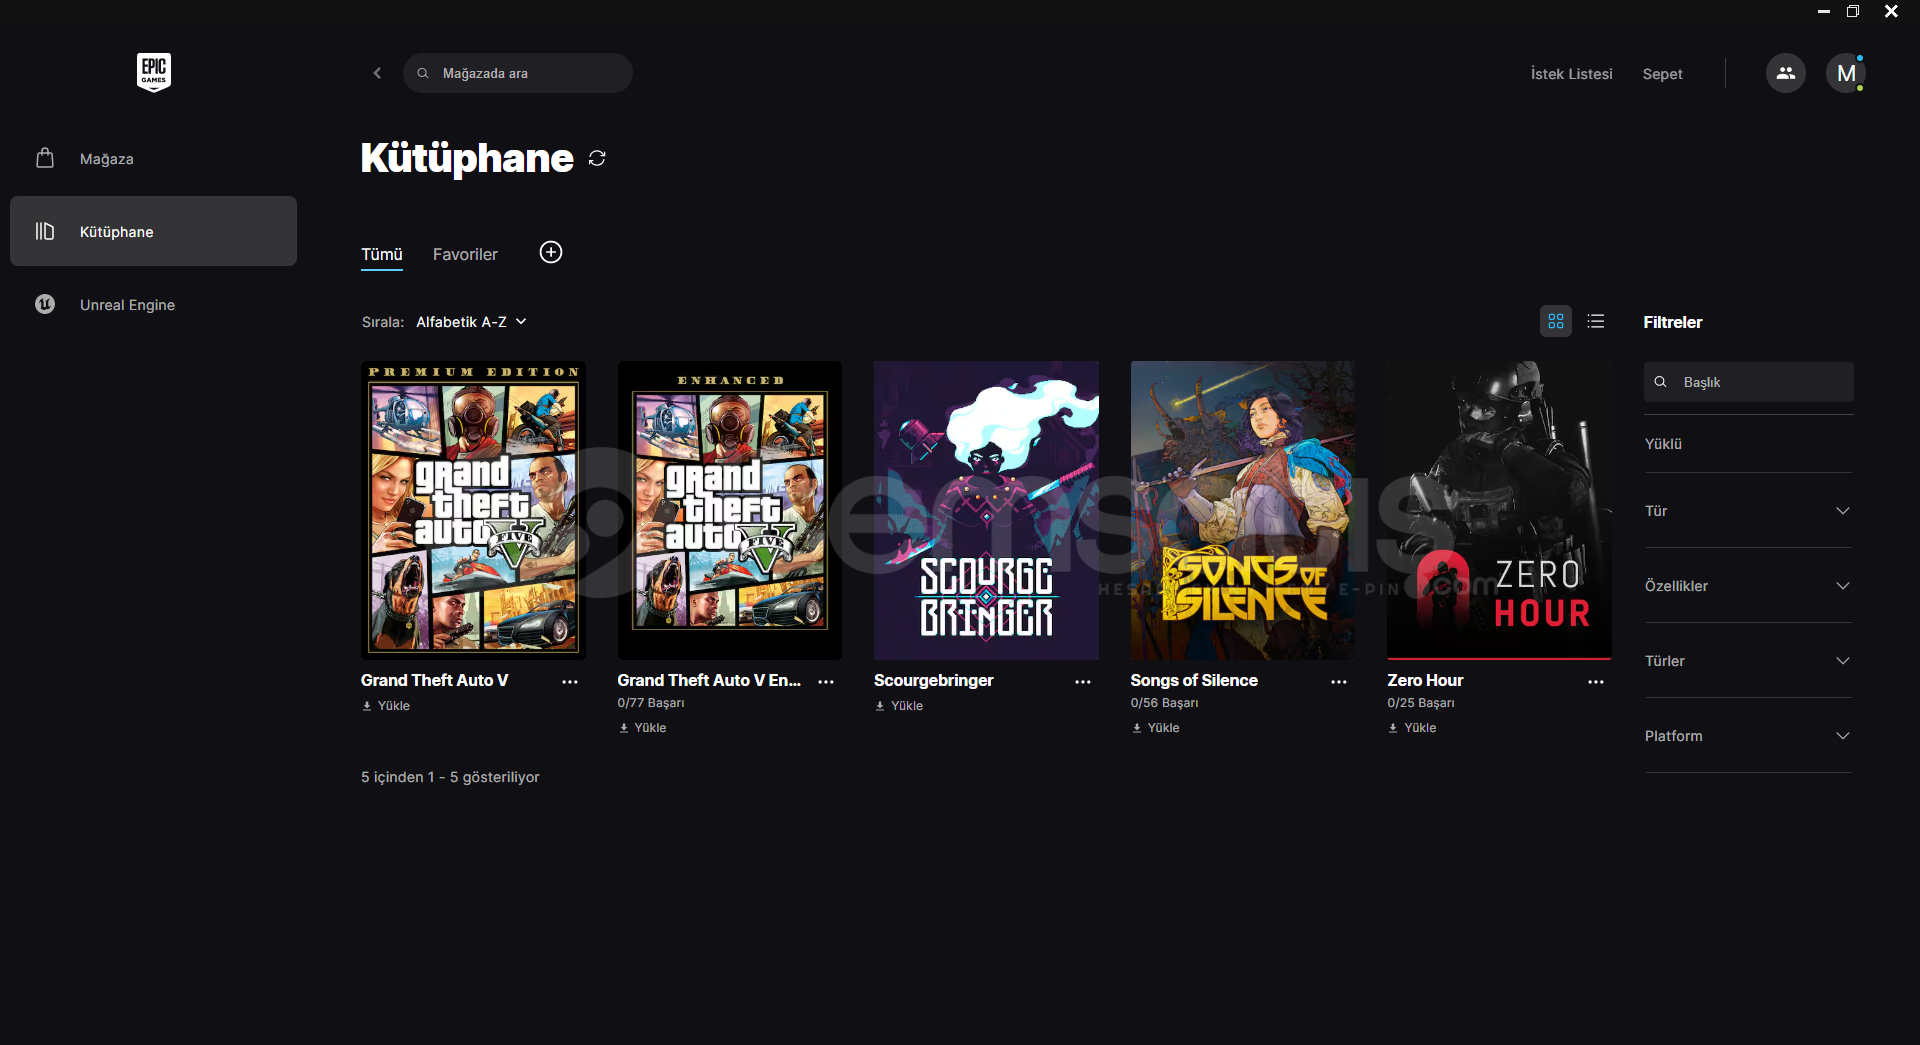Viewport: 1920px width, 1045px height.
Task: Go back with the back arrow
Action: 377,73
